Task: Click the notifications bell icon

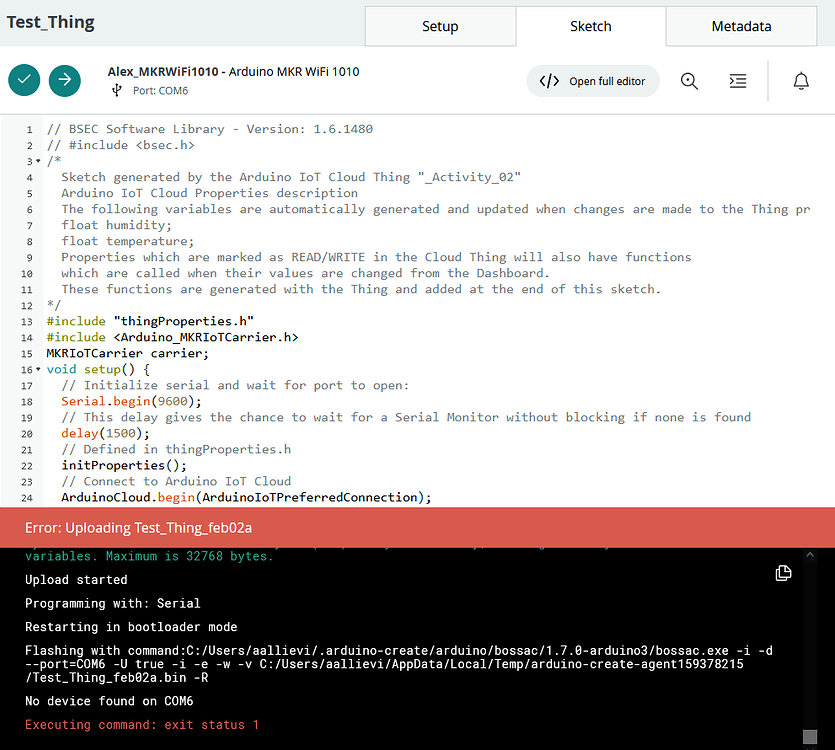Action: coord(801,81)
